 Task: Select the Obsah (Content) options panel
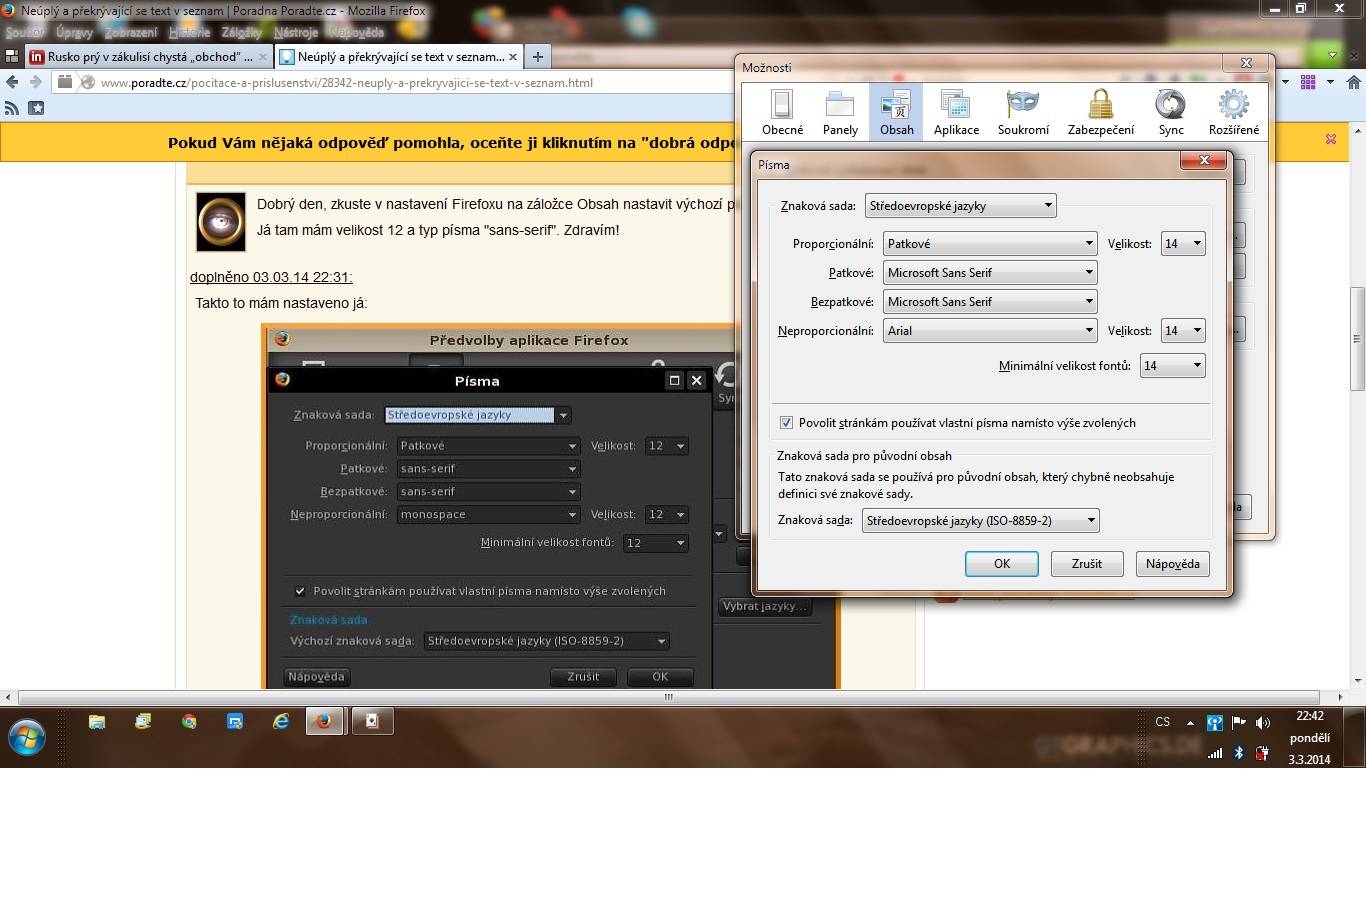pos(896,112)
